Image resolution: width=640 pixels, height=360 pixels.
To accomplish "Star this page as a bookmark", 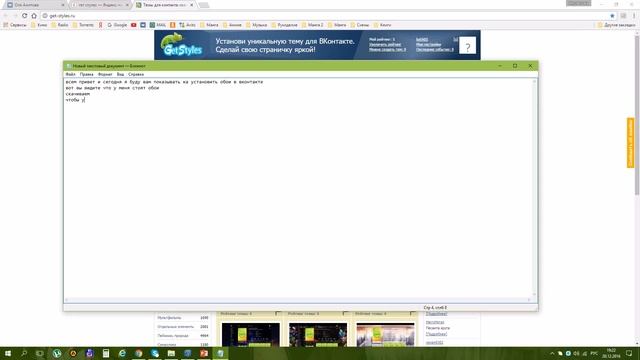I will tap(612, 16).
